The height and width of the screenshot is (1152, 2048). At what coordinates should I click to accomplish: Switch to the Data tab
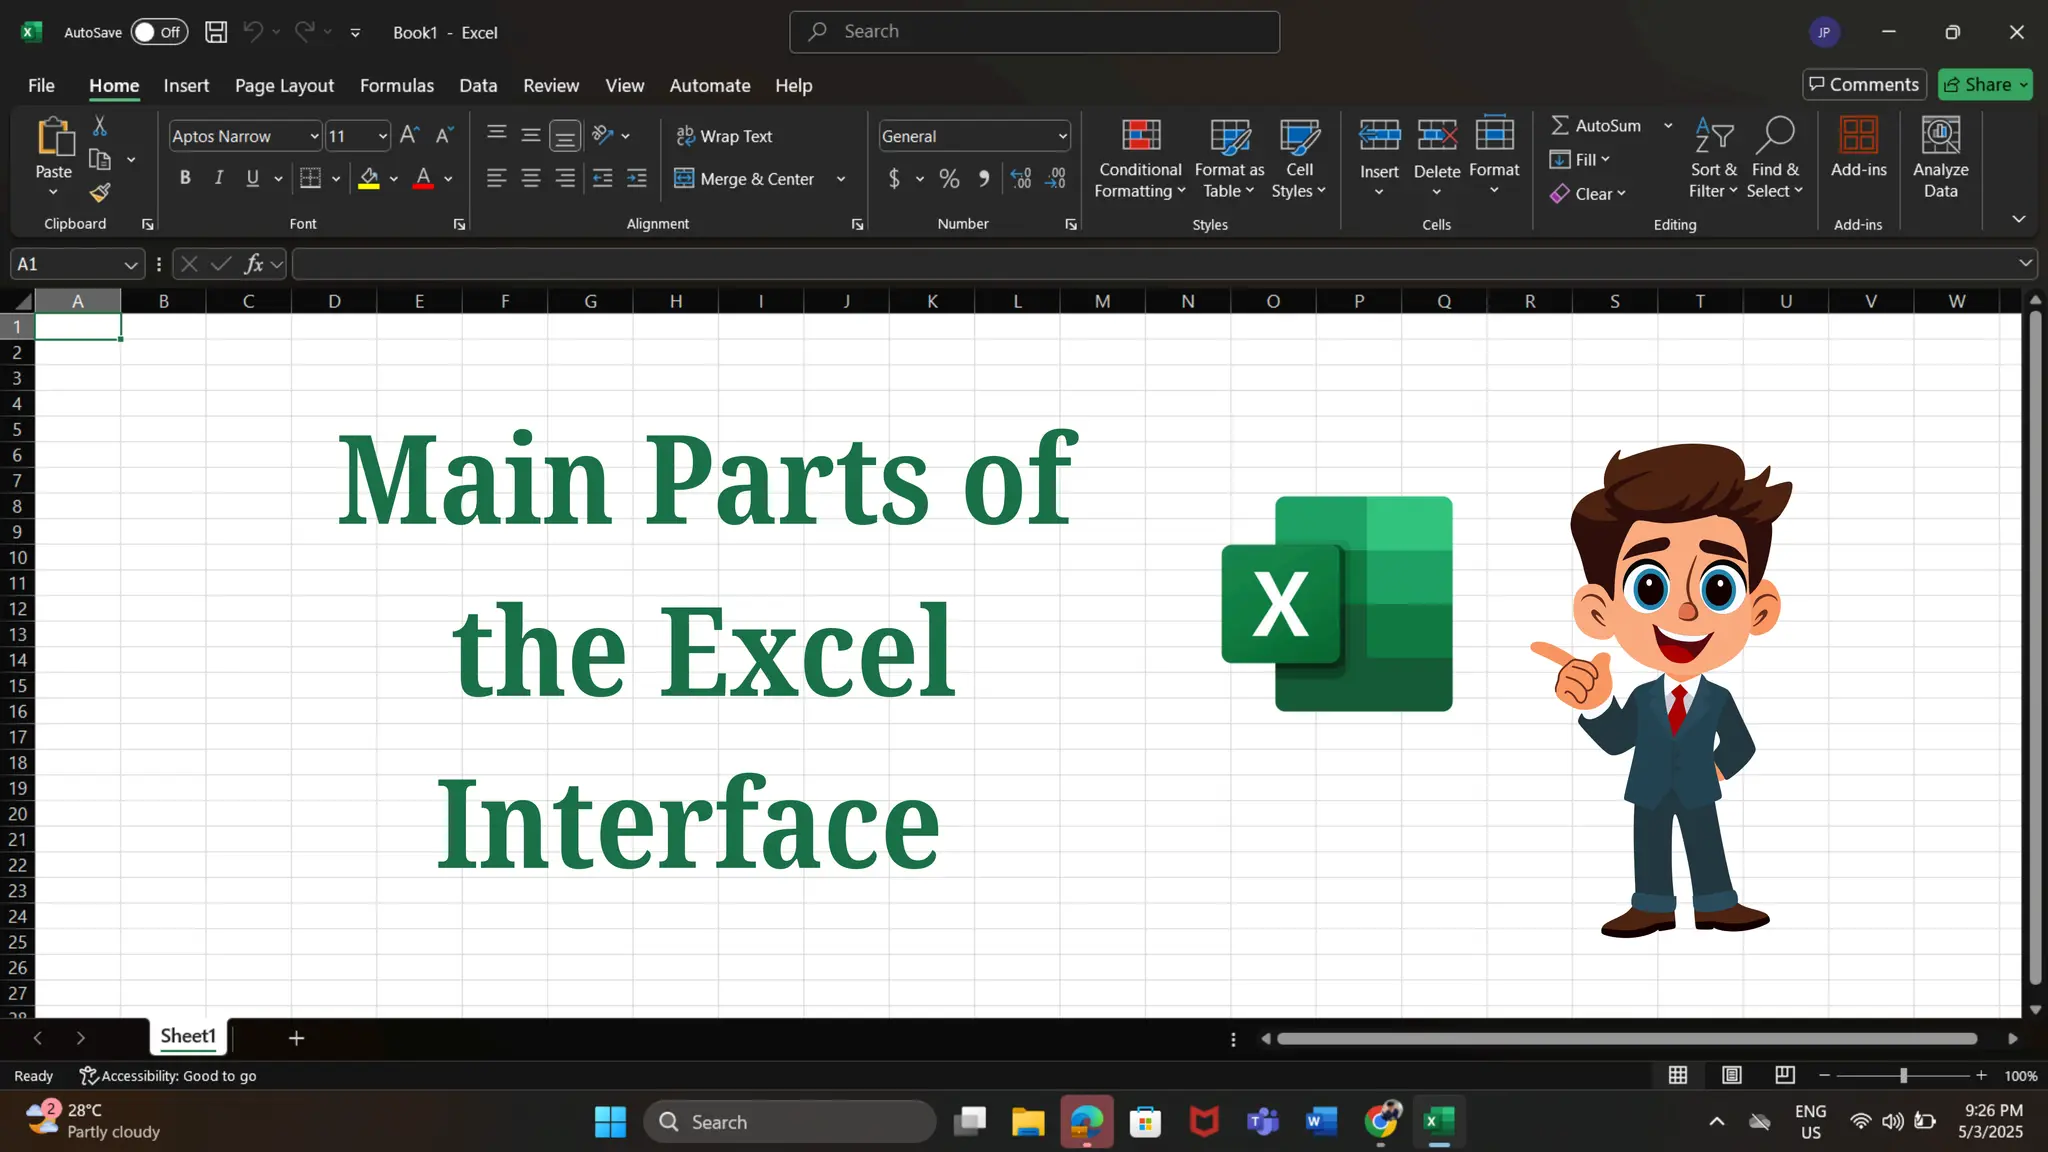(x=478, y=85)
